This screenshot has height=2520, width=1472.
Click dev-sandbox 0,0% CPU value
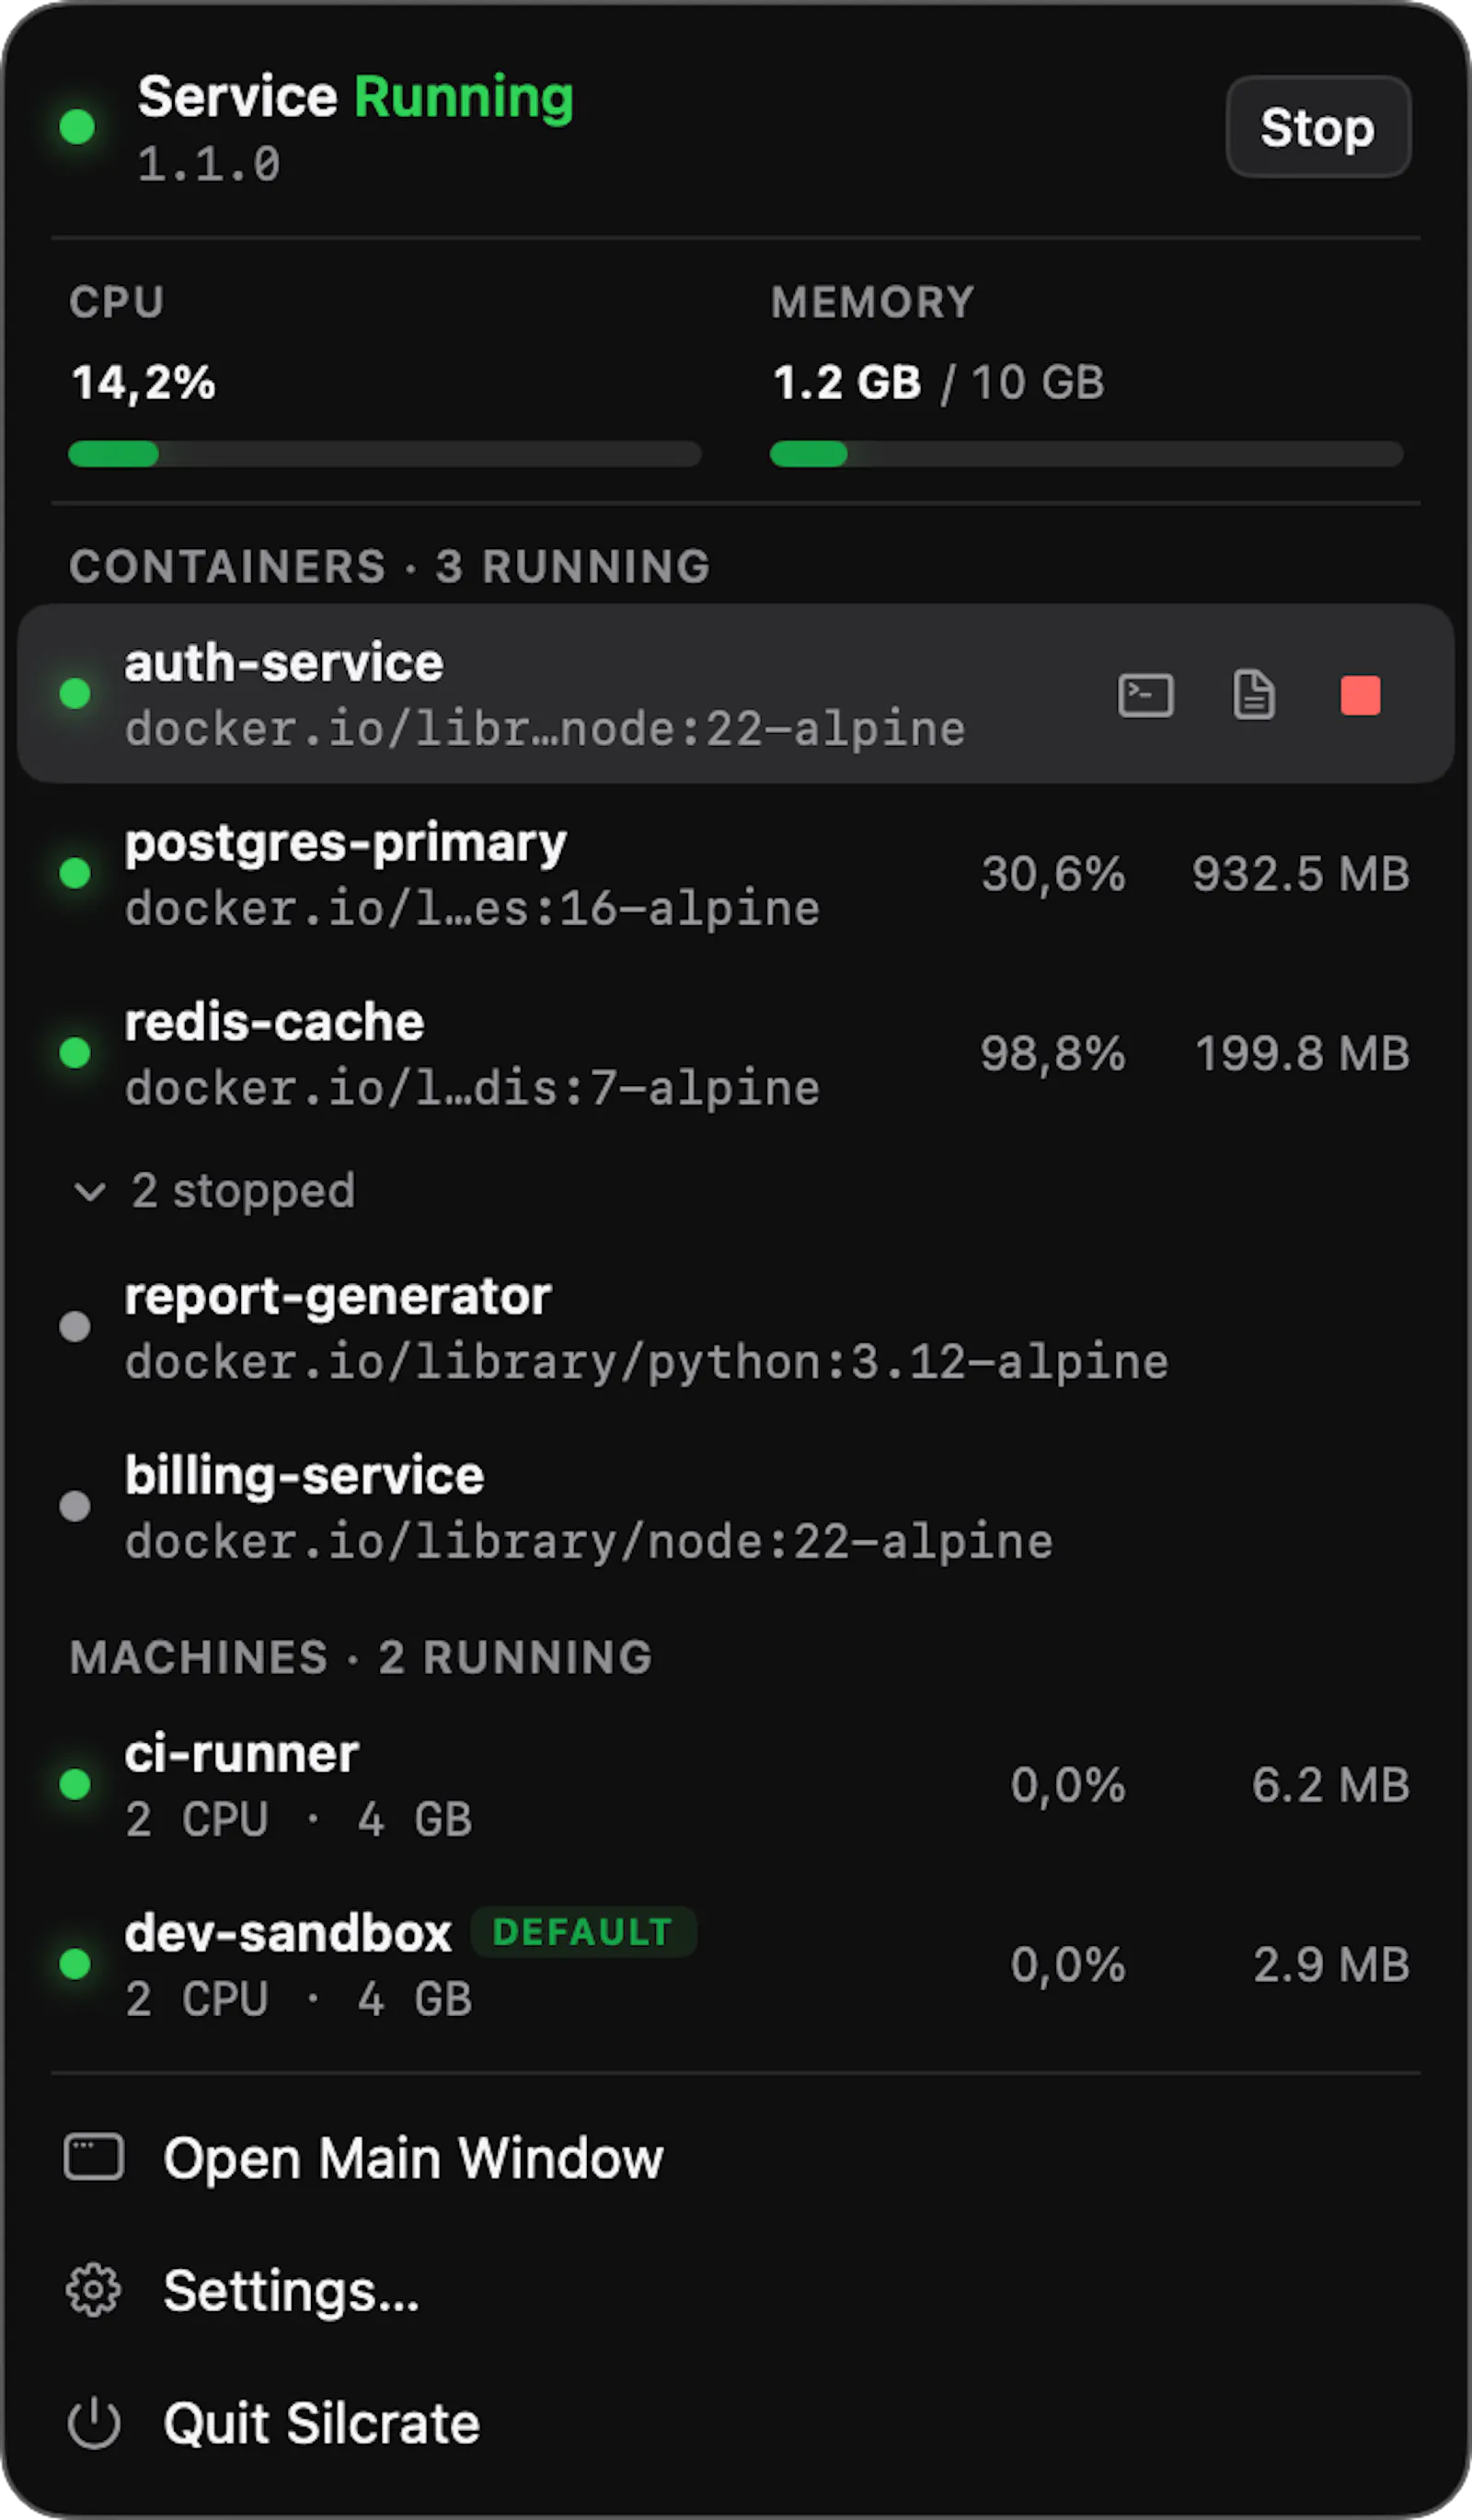tap(1068, 1965)
